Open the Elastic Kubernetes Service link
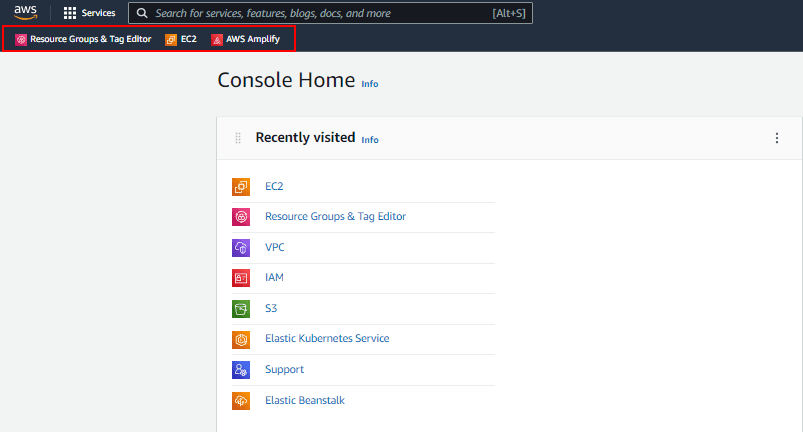The width and height of the screenshot is (803, 432). [327, 338]
